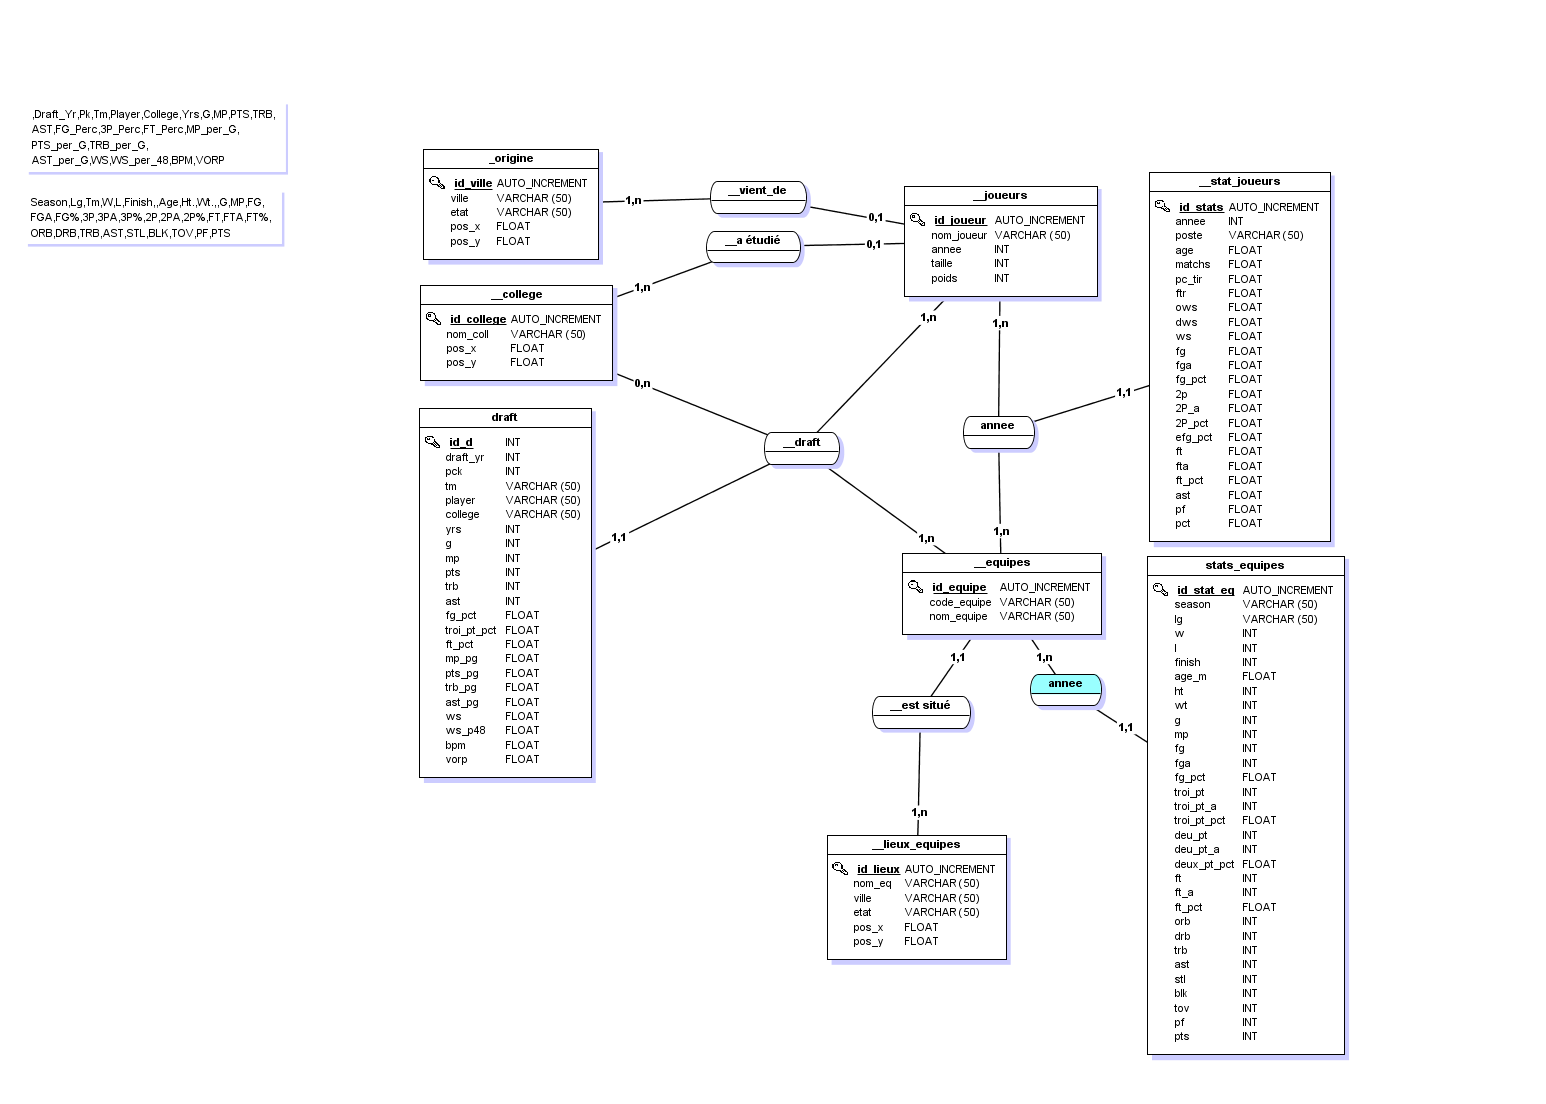Select the _origine entity title
The height and width of the screenshot is (1104, 1546).
point(511,158)
